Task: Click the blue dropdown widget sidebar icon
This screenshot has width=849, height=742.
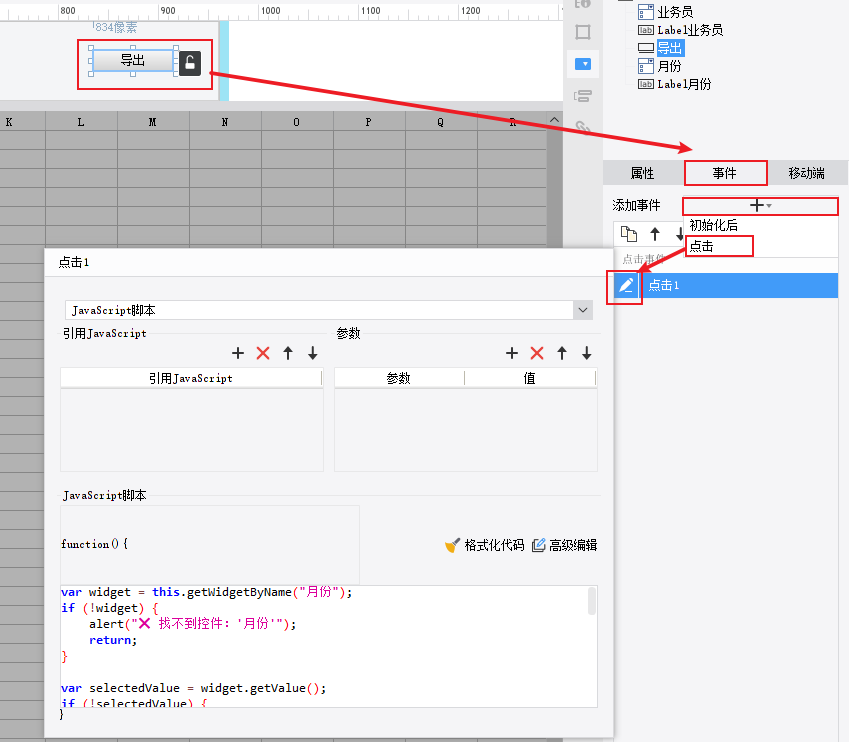Action: click(x=583, y=64)
